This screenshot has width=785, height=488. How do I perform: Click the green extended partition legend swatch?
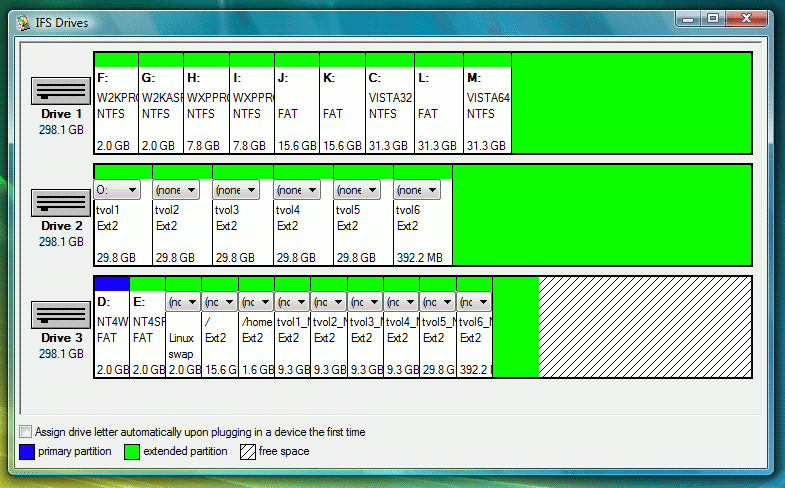(x=131, y=452)
